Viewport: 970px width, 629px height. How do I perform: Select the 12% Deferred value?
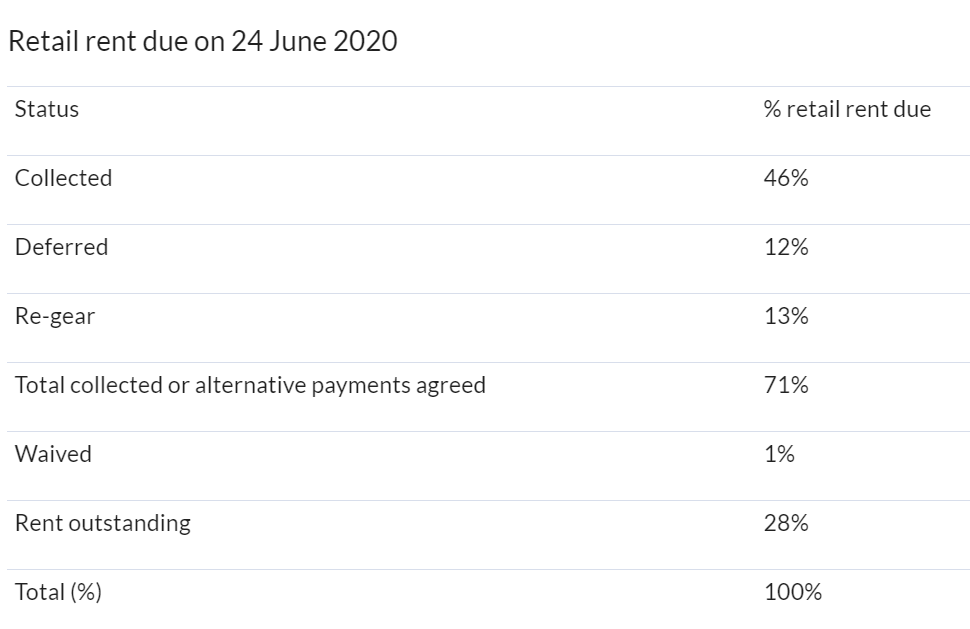tap(786, 247)
